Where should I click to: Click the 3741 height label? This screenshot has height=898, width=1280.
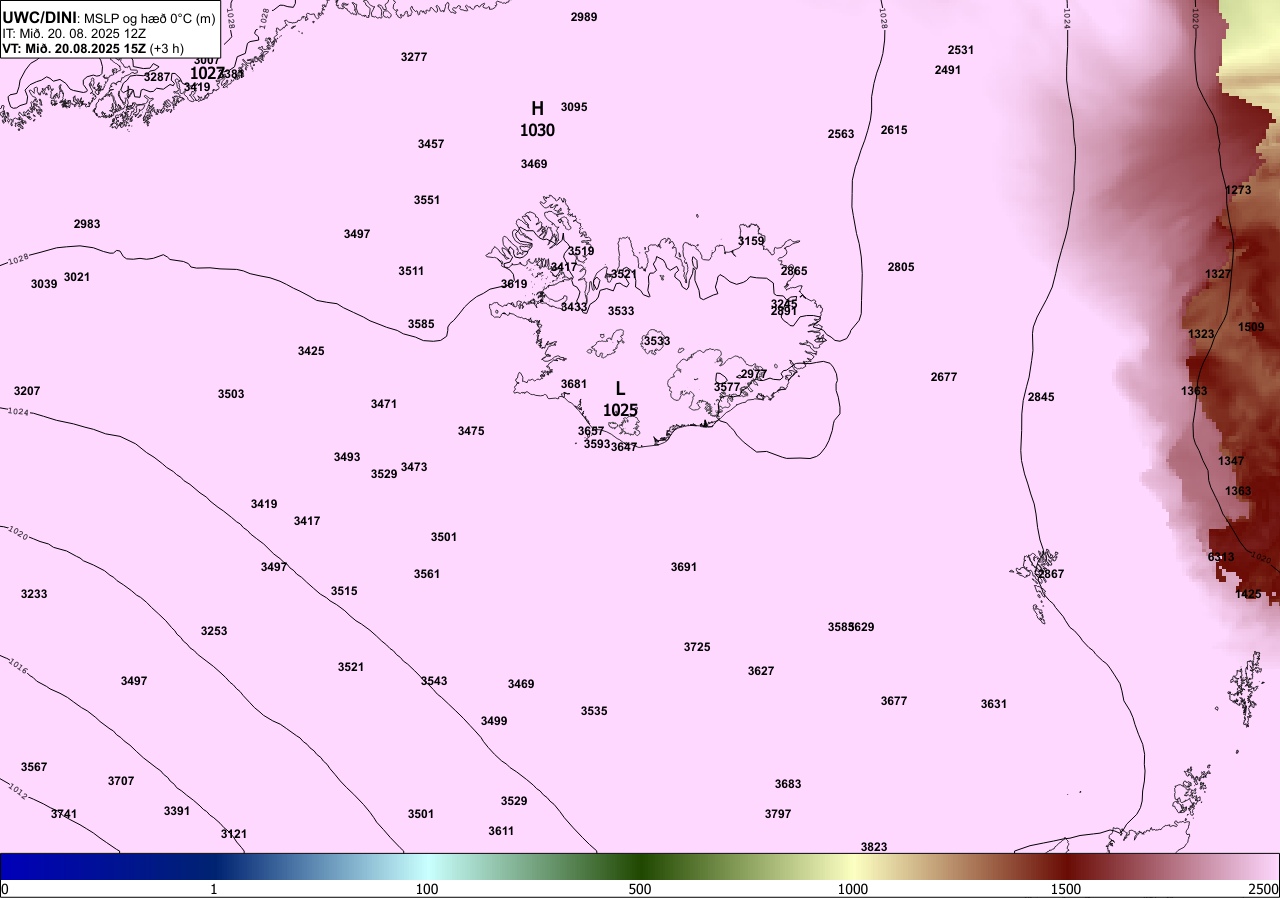[64, 814]
